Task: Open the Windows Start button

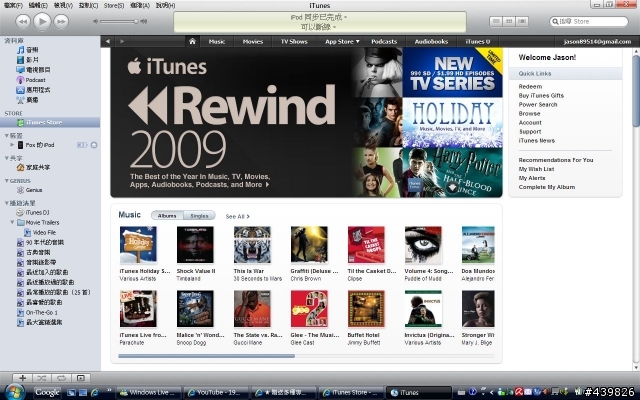Action: (x=13, y=392)
